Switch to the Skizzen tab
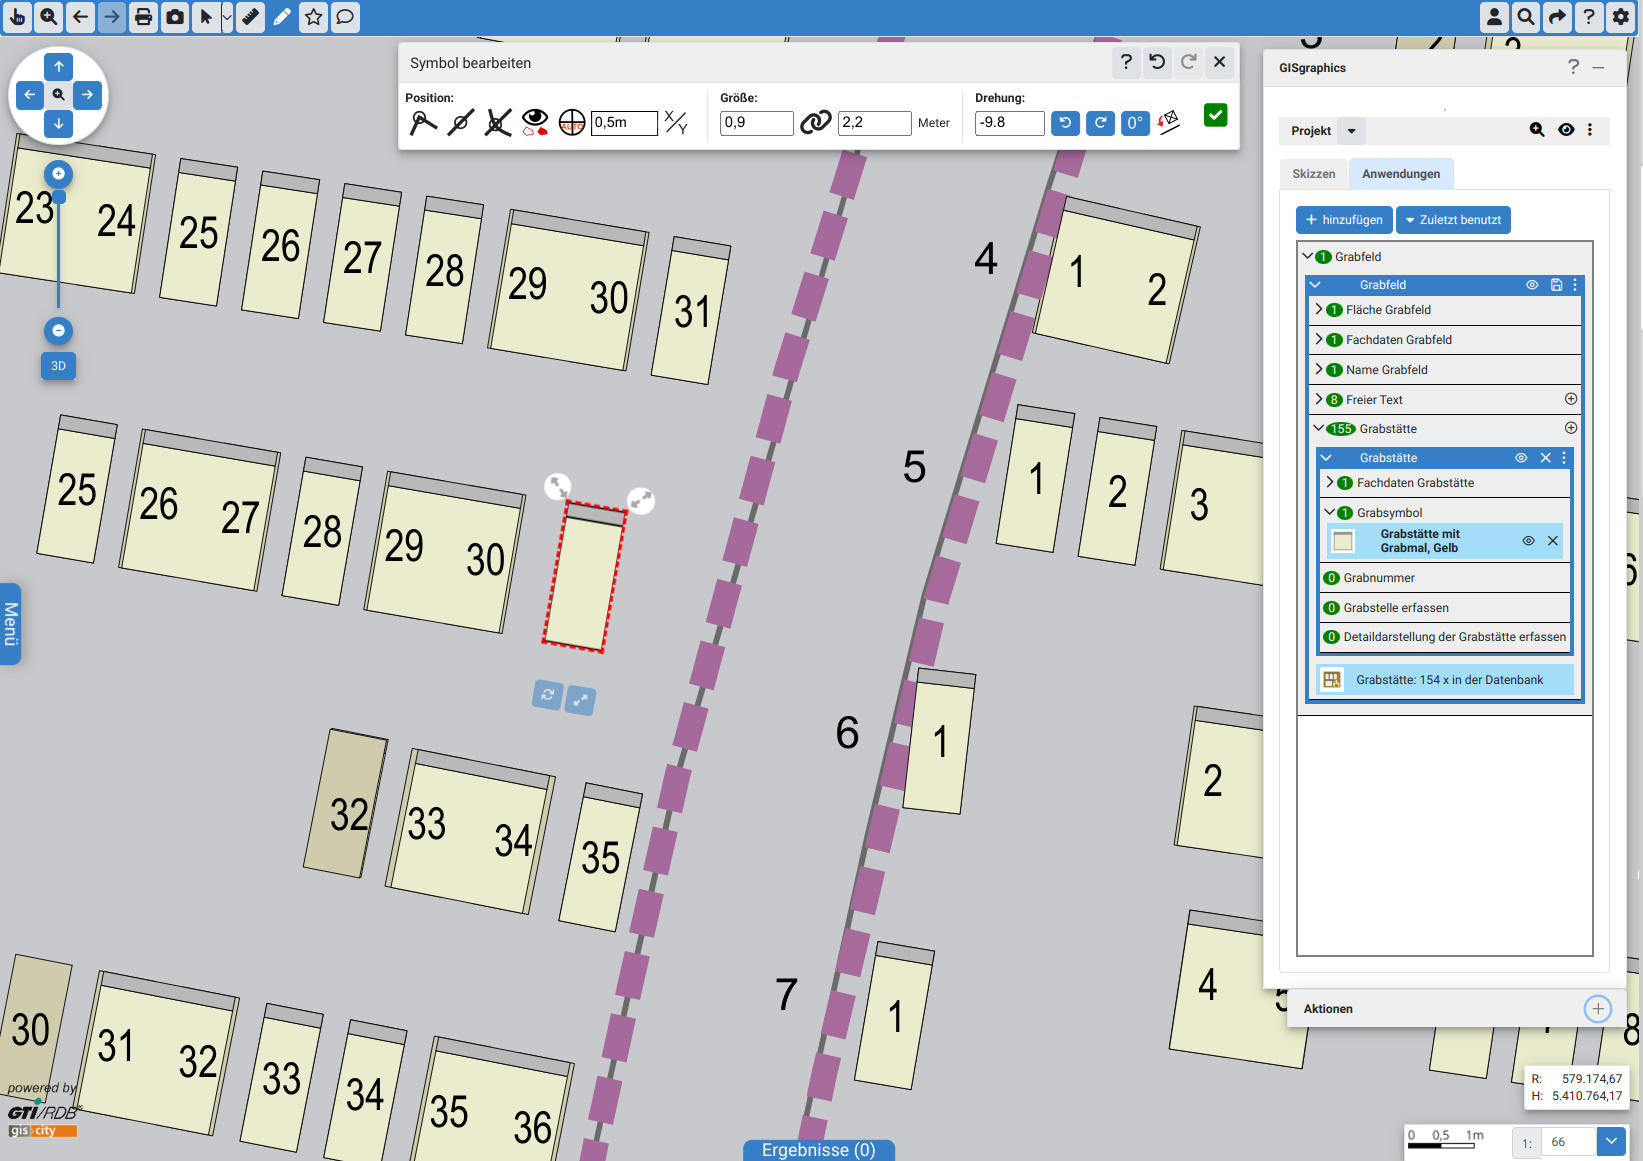Viewport: 1643px width, 1161px height. tap(1313, 174)
